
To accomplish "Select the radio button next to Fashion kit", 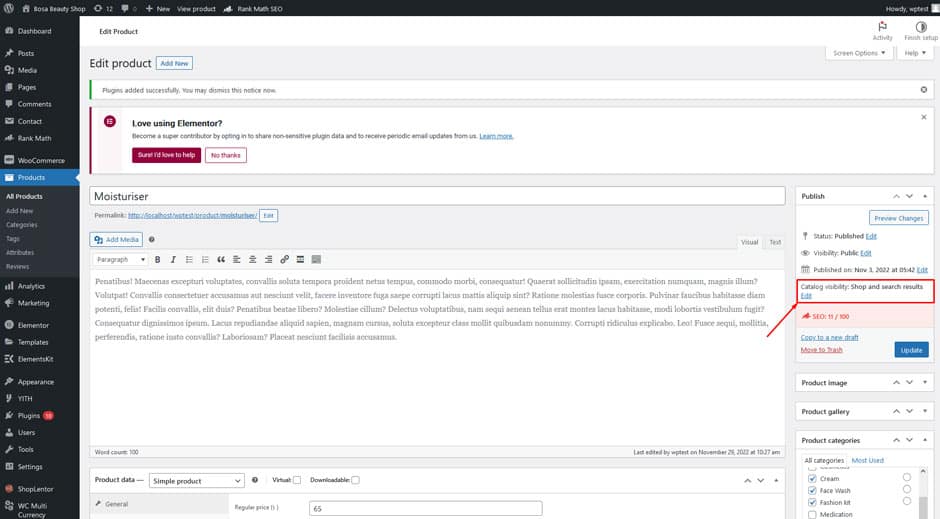I will coord(906,501).
